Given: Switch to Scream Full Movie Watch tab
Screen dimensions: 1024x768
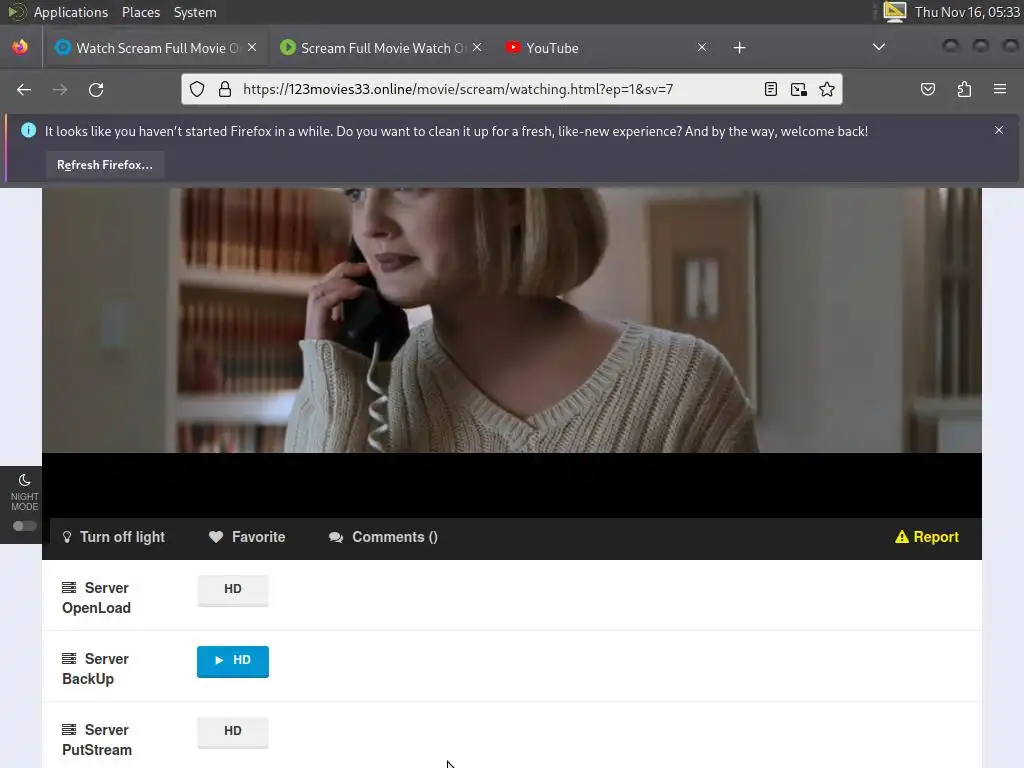Looking at the screenshot, I should click(x=381, y=48).
